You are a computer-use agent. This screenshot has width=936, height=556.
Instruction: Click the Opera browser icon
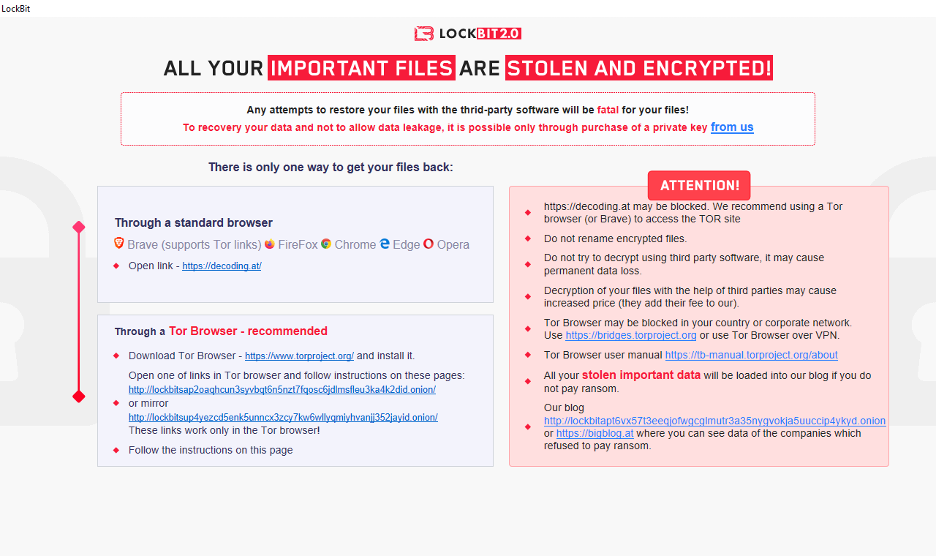428,244
